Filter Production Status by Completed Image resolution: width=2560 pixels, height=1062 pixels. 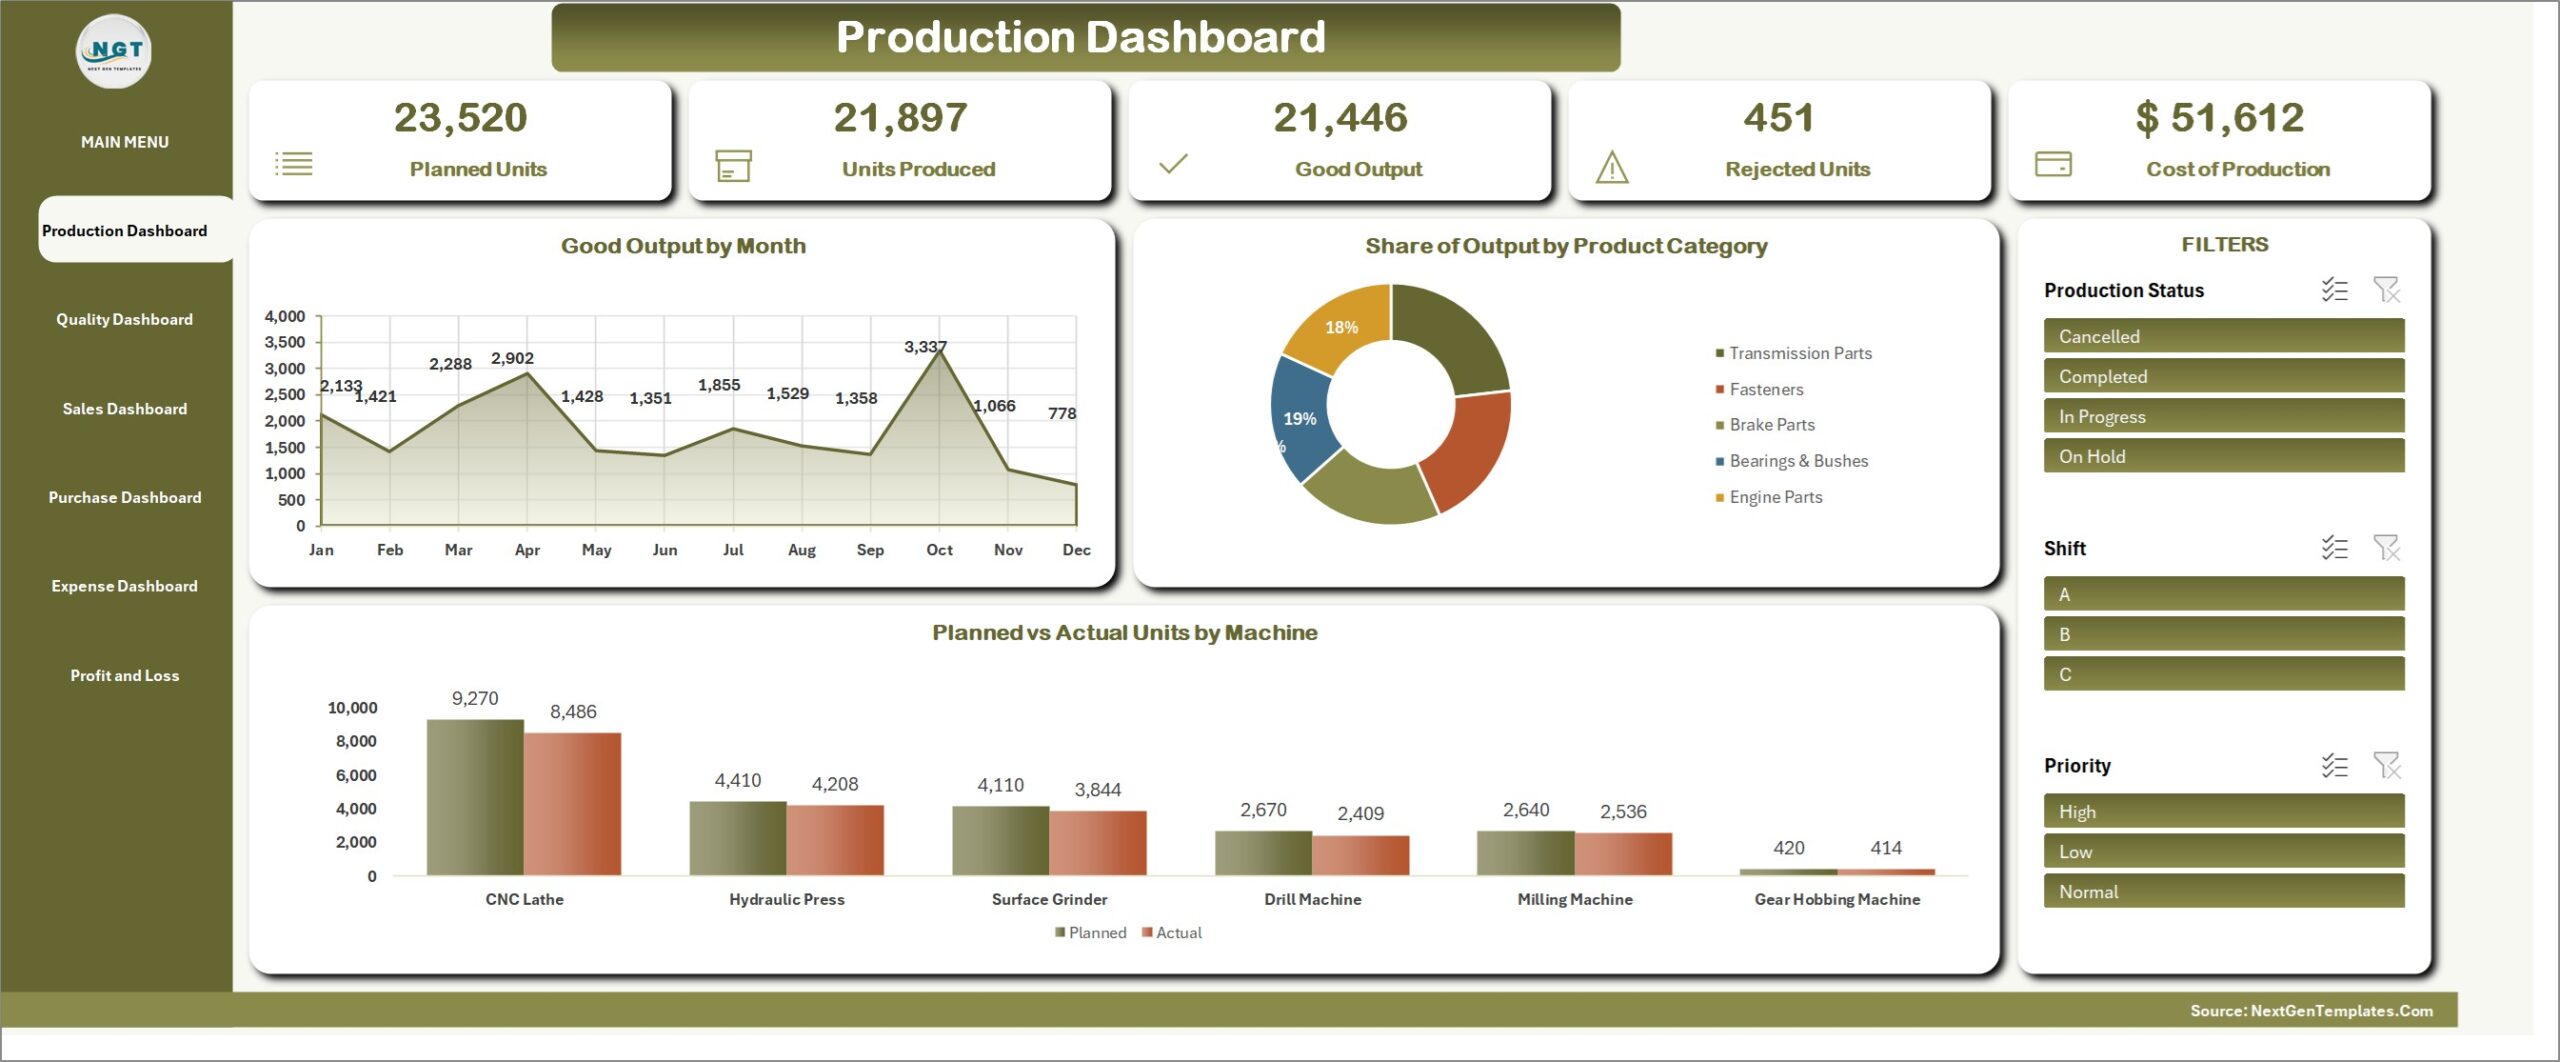click(2224, 376)
